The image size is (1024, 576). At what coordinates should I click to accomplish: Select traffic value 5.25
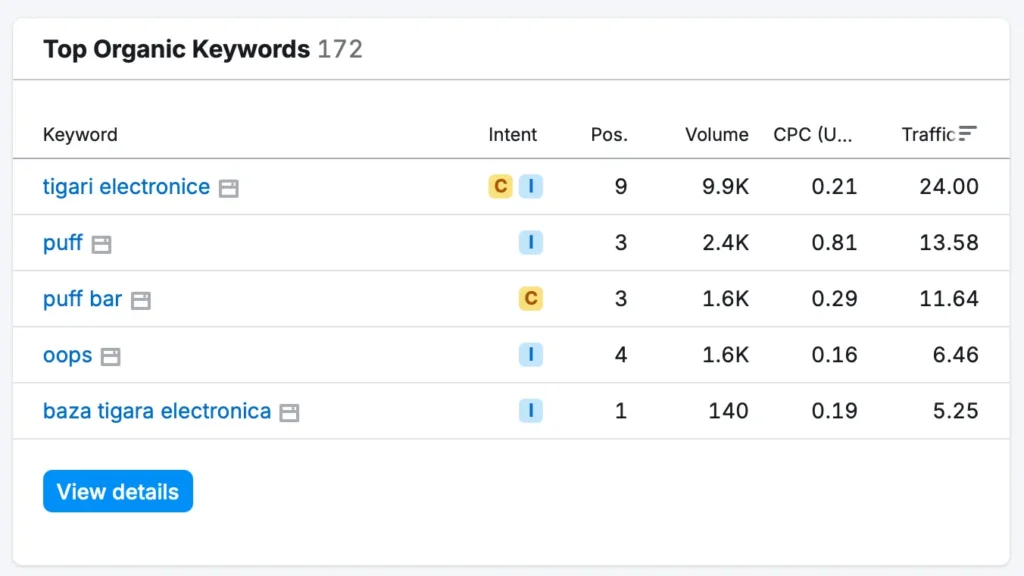coord(955,411)
